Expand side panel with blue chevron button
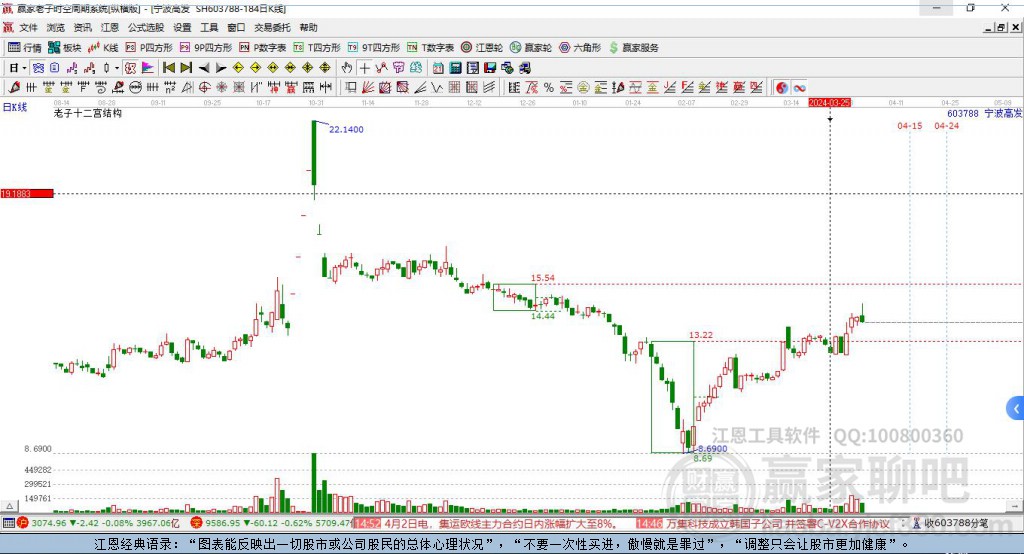The image size is (1024, 554). pos(1016,408)
